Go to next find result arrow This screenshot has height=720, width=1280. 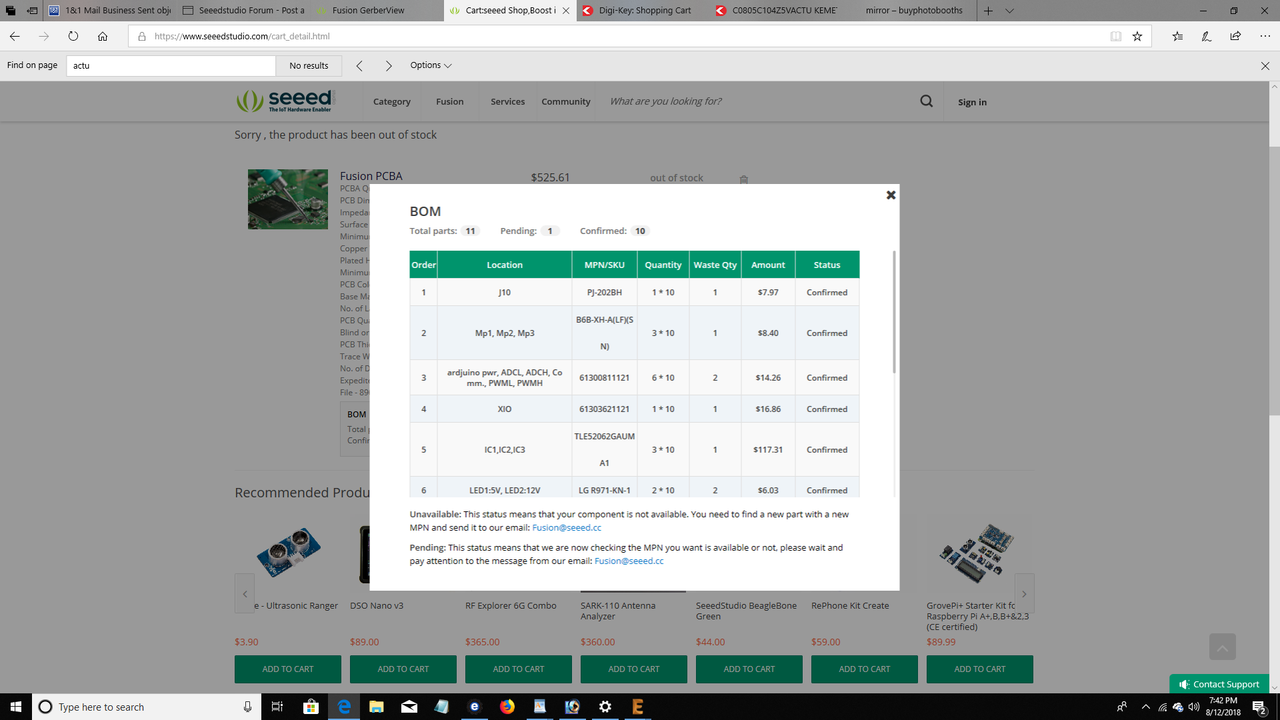click(389, 65)
